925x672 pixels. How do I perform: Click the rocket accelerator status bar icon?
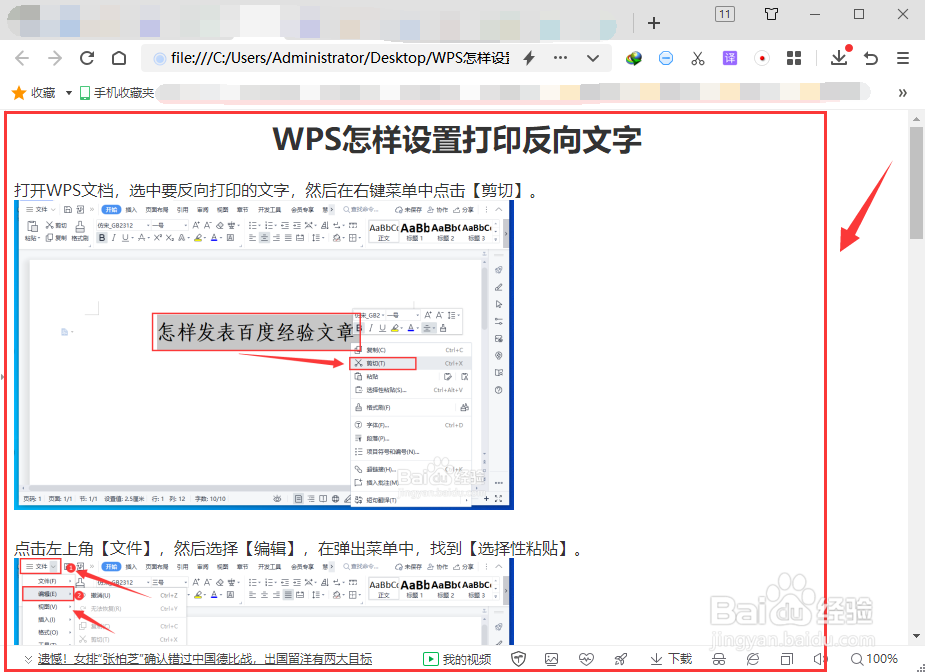[621, 659]
